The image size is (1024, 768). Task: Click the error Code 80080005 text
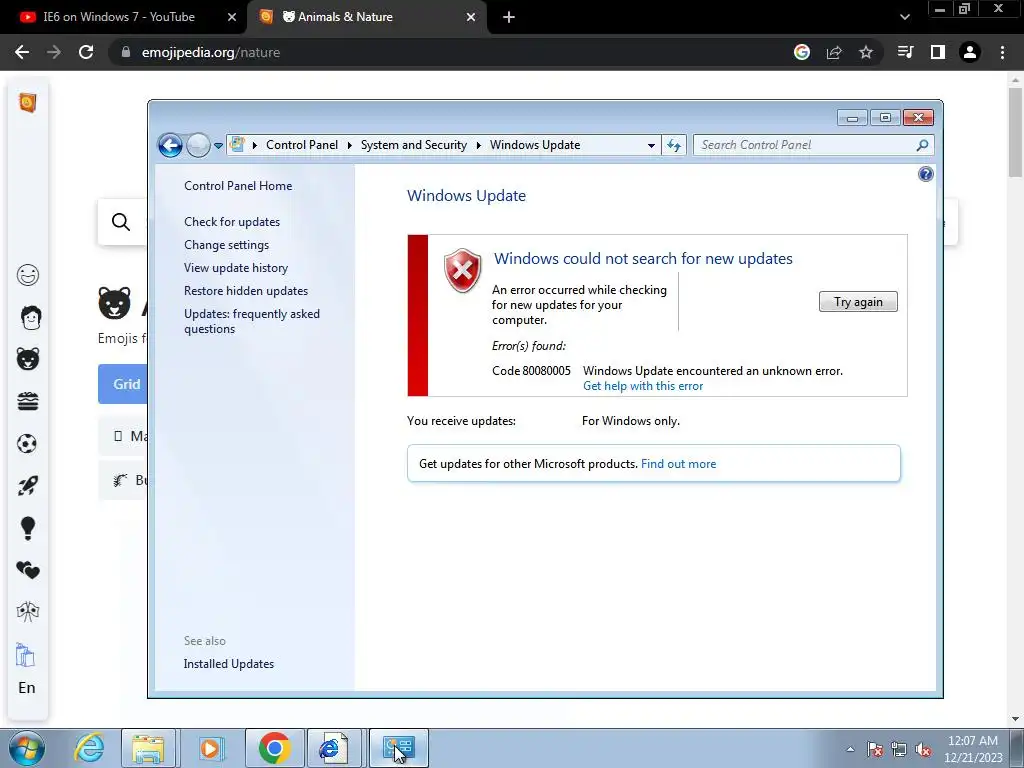pos(531,371)
